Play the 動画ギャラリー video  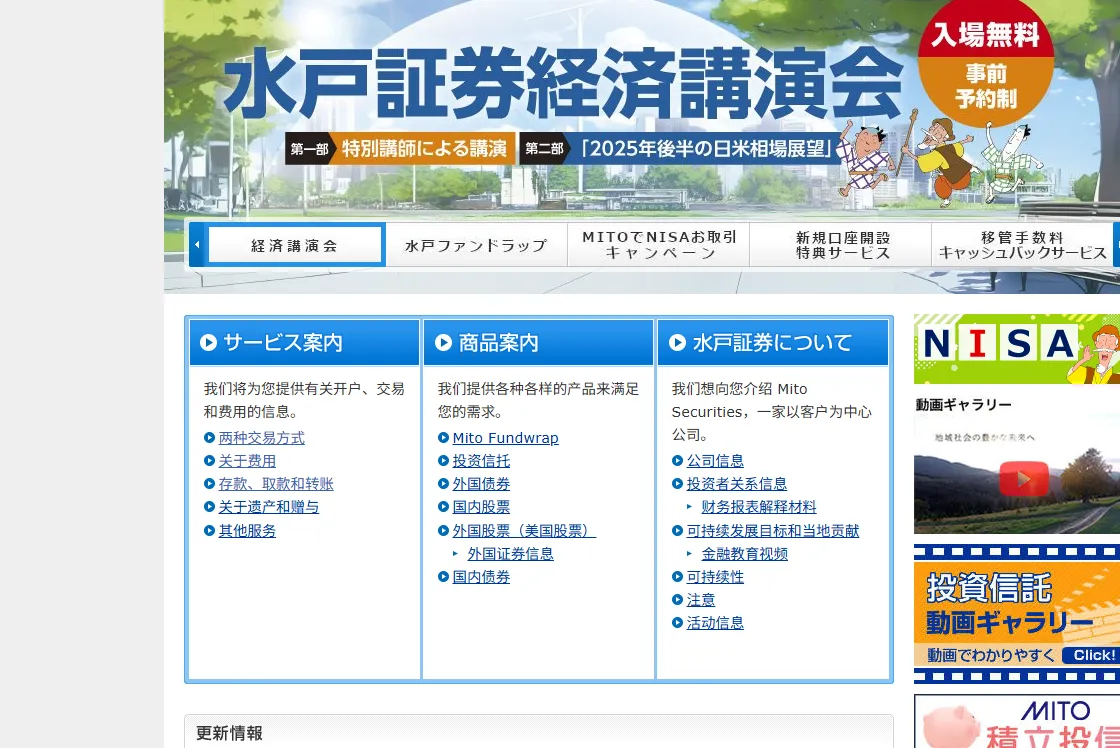1024,479
